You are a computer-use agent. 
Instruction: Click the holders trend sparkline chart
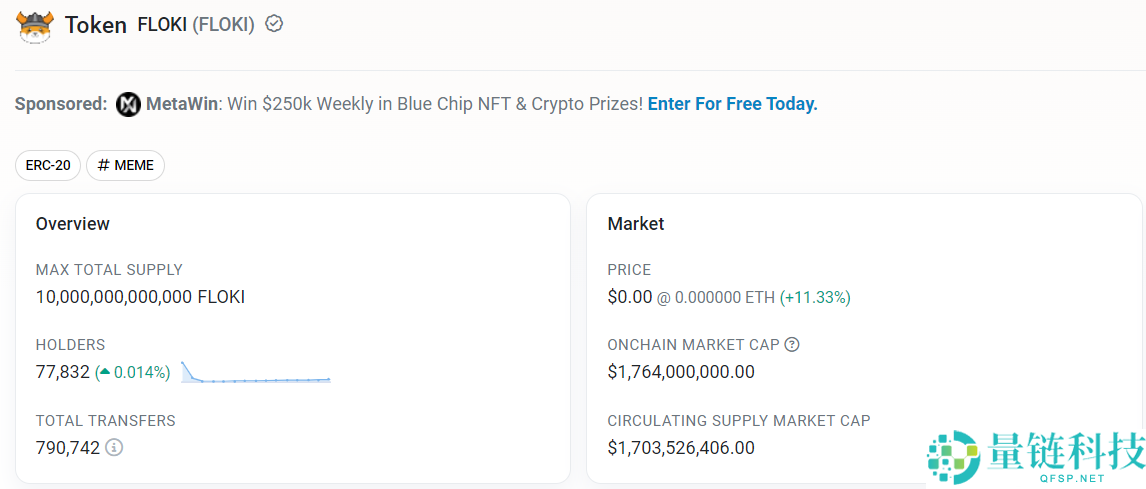256,373
